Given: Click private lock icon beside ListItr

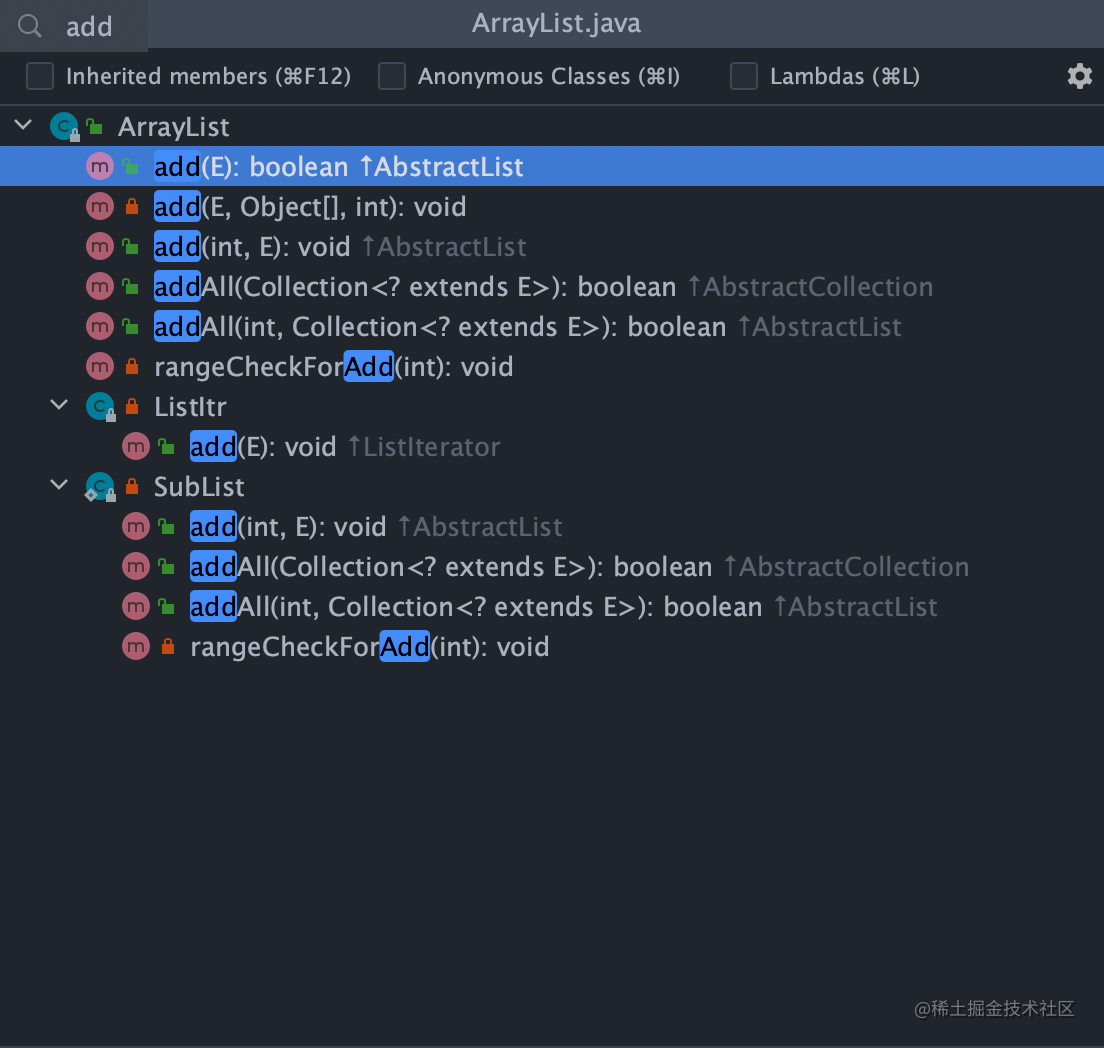Looking at the screenshot, I should [132, 407].
